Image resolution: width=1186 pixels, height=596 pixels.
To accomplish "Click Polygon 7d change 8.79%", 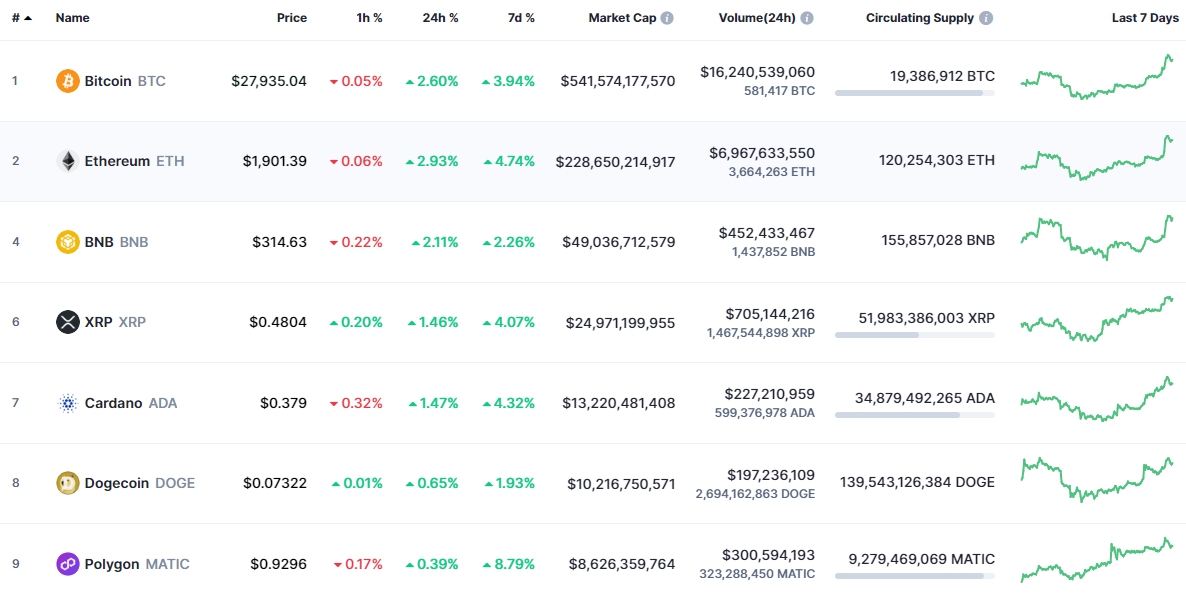I will 509,564.
